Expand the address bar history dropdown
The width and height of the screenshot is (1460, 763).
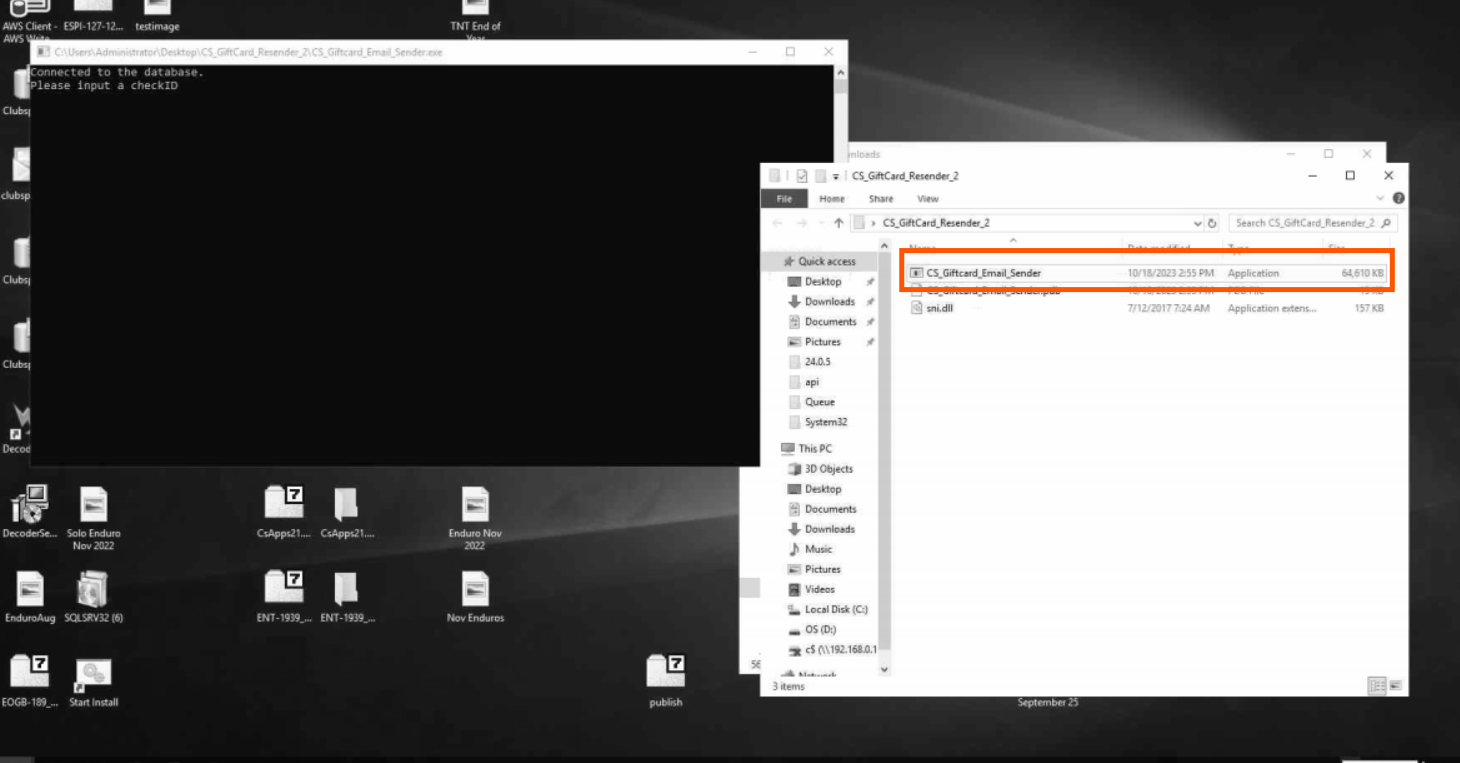[1198, 224]
